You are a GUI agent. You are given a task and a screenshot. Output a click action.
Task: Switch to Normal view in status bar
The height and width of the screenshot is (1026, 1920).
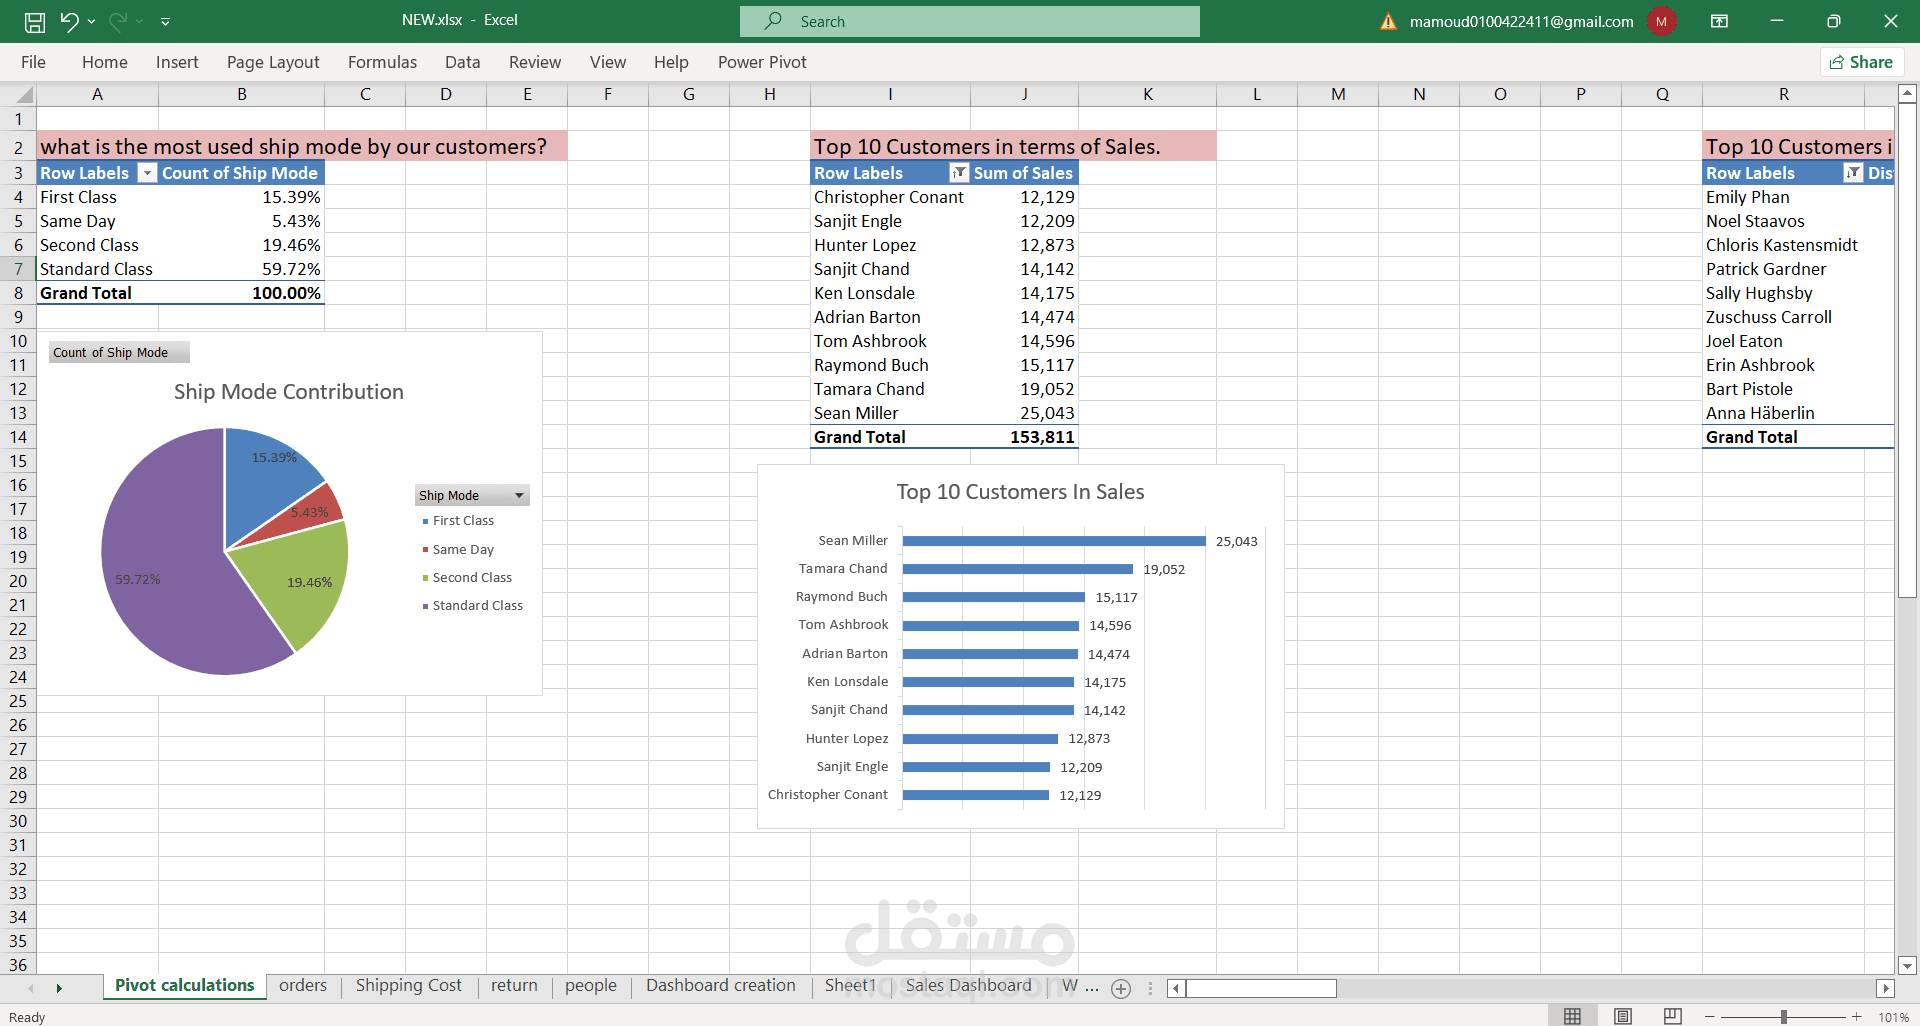[1573, 1016]
